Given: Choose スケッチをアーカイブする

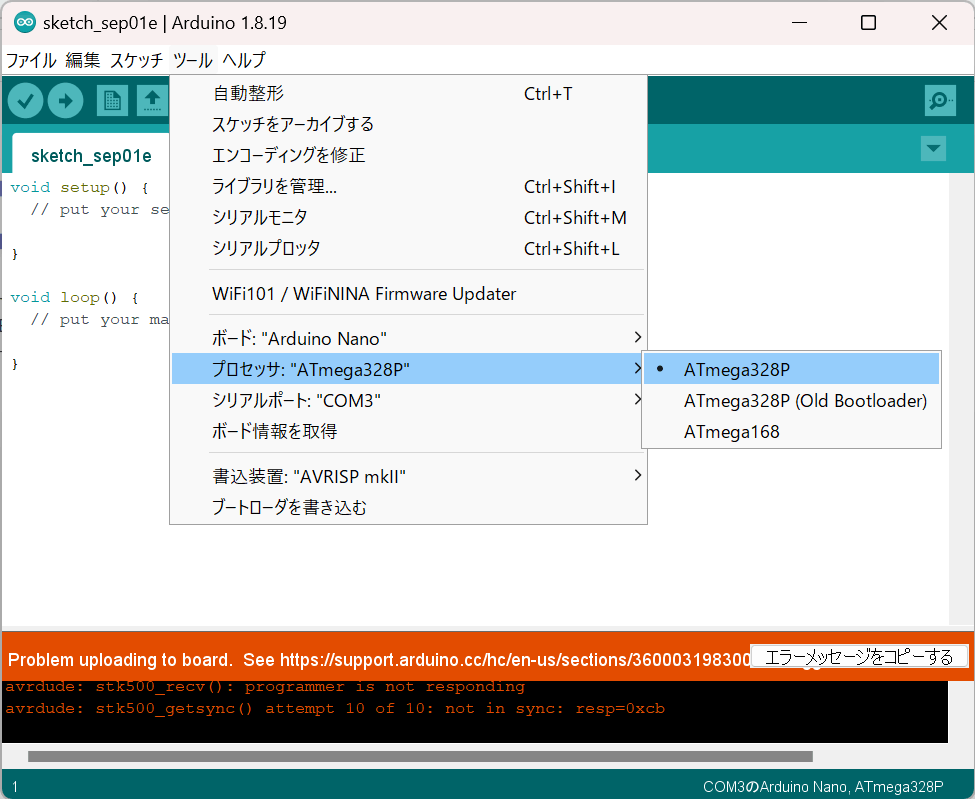Looking at the screenshot, I should pos(408,124).
